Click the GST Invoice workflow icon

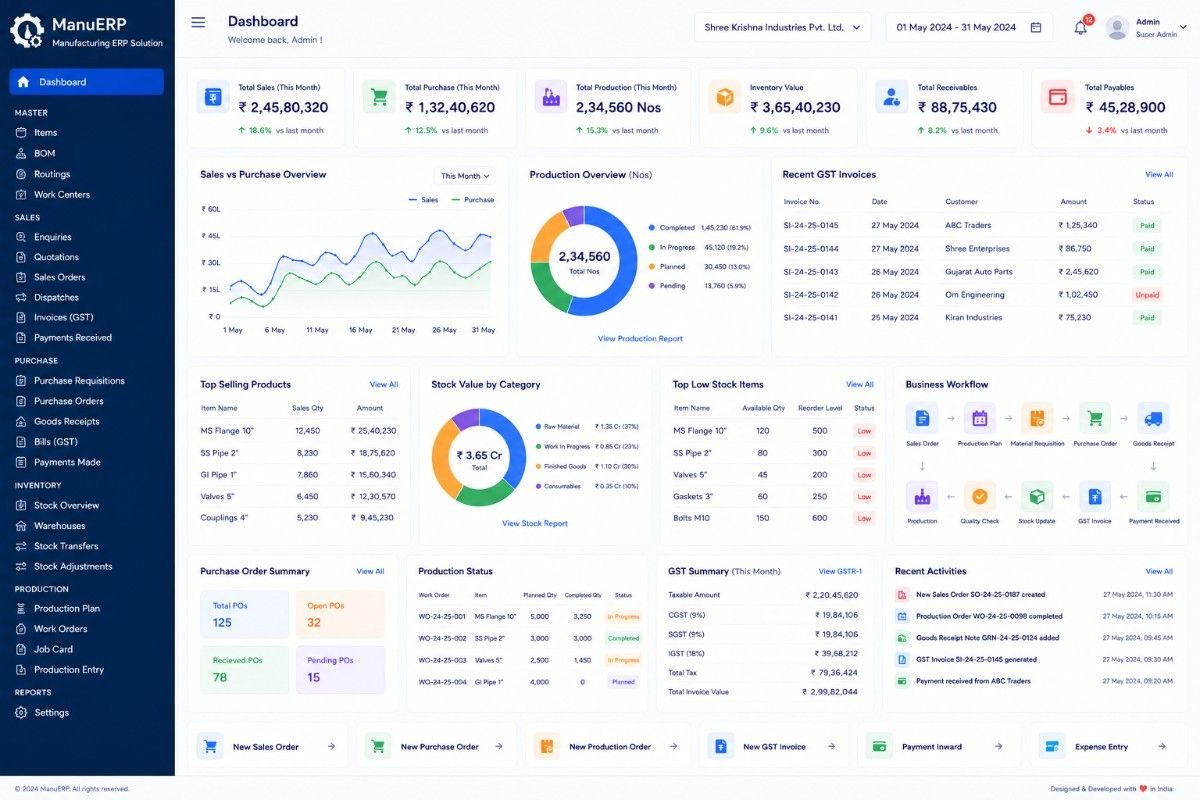tap(1095, 496)
